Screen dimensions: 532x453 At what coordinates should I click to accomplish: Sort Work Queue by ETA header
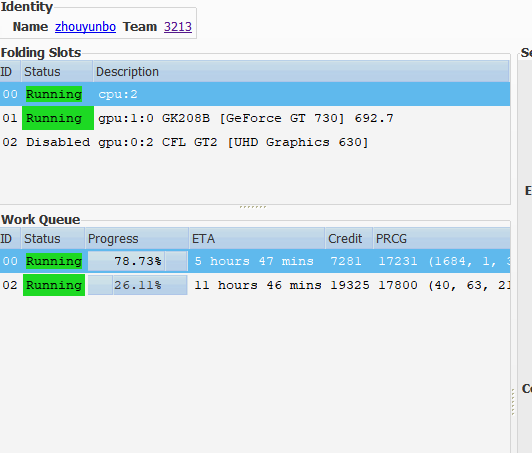(x=257, y=239)
